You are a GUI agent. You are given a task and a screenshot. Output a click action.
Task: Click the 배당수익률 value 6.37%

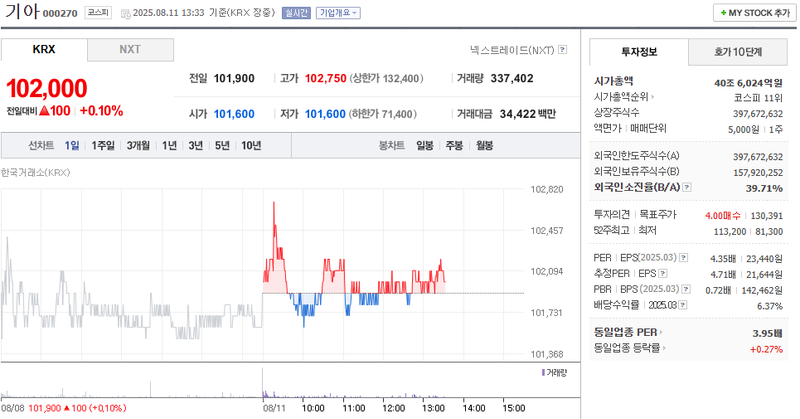click(770, 306)
